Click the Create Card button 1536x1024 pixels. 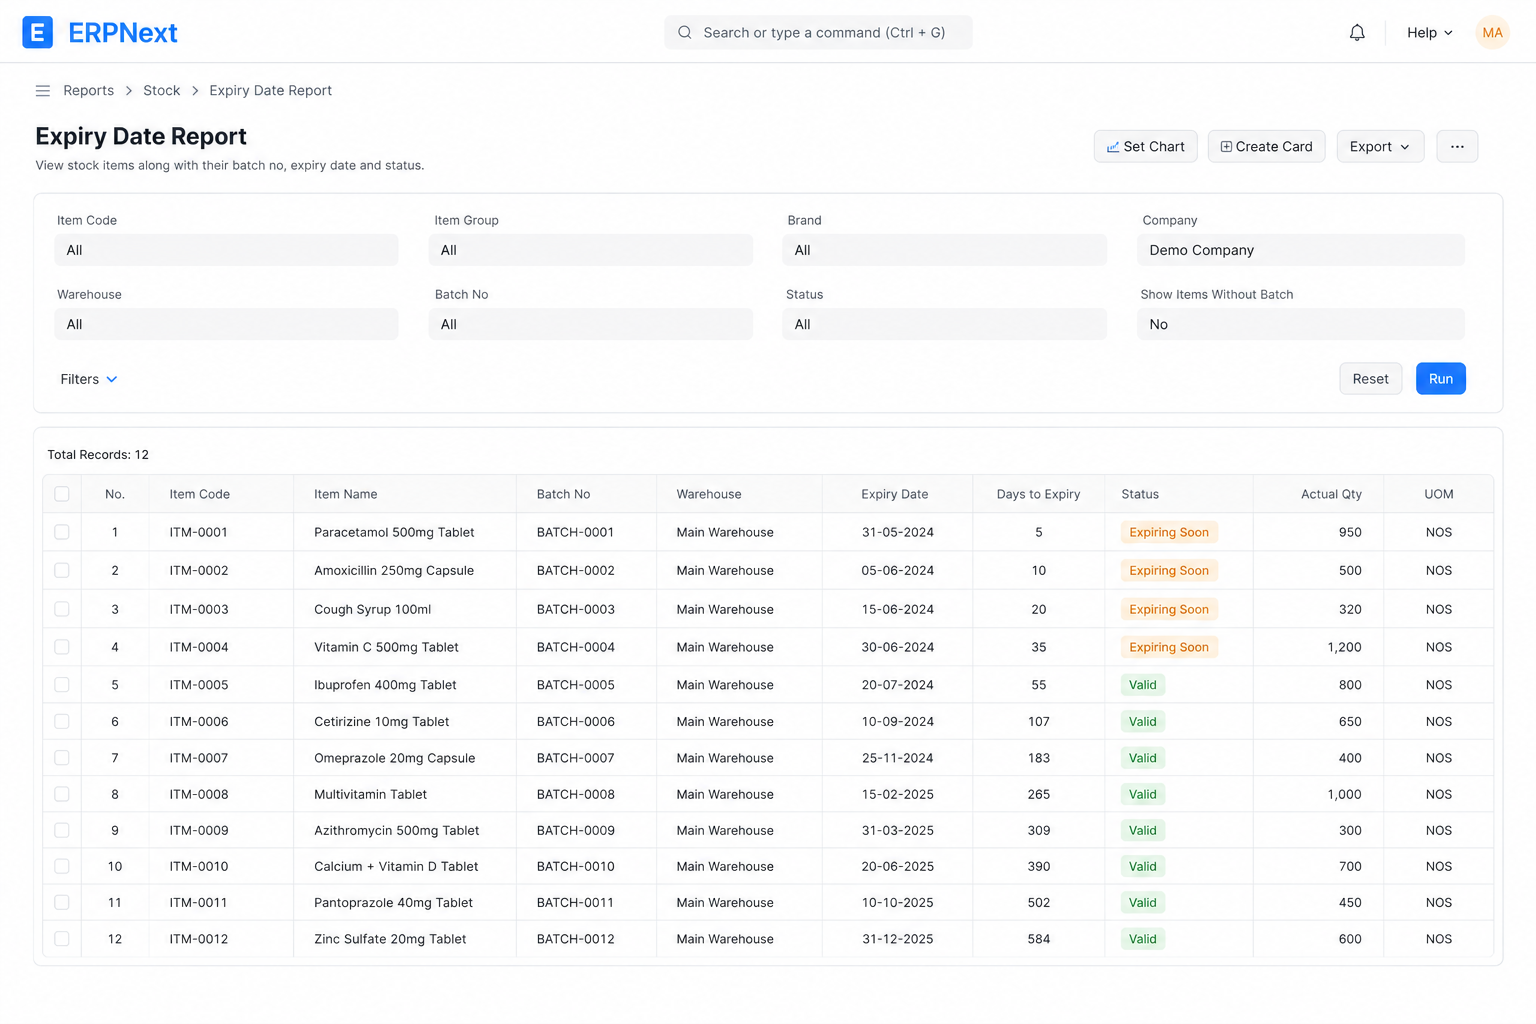(x=1266, y=147)
